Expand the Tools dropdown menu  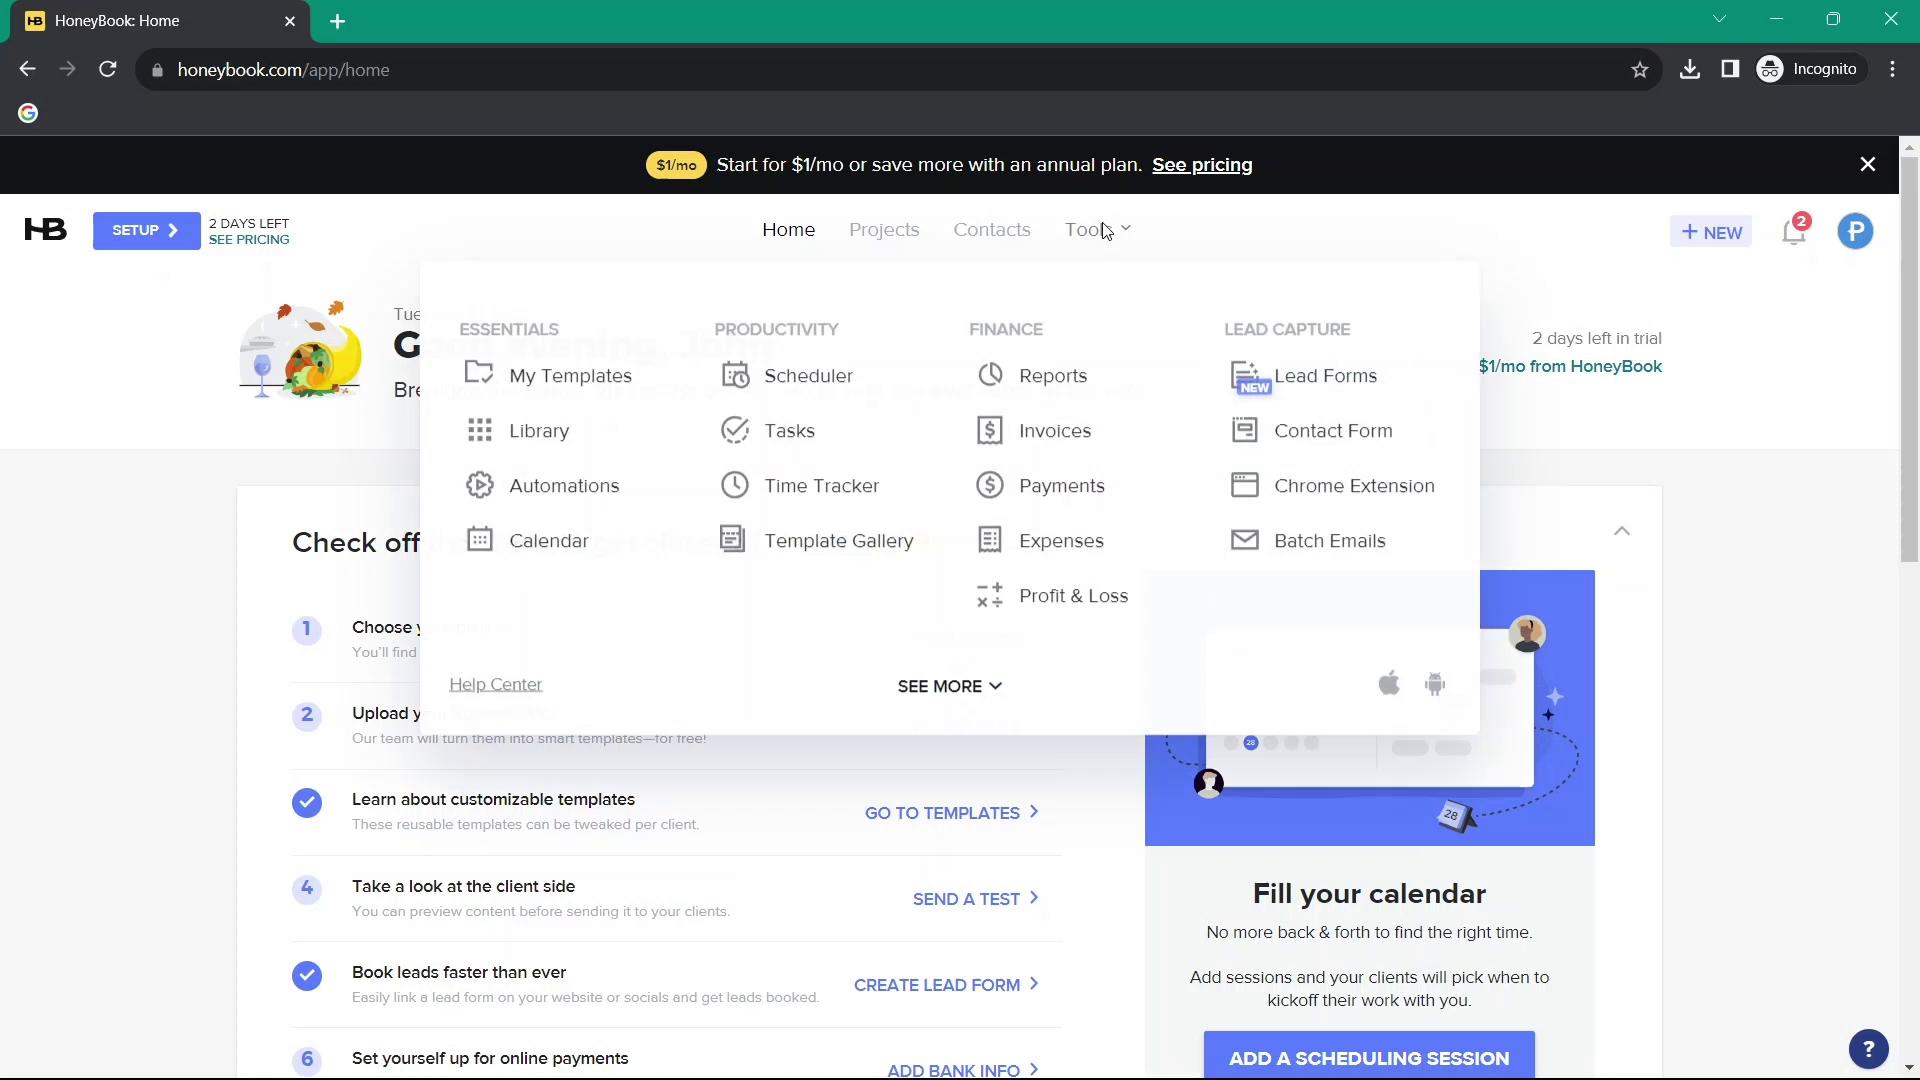[x=1097, y=229]
